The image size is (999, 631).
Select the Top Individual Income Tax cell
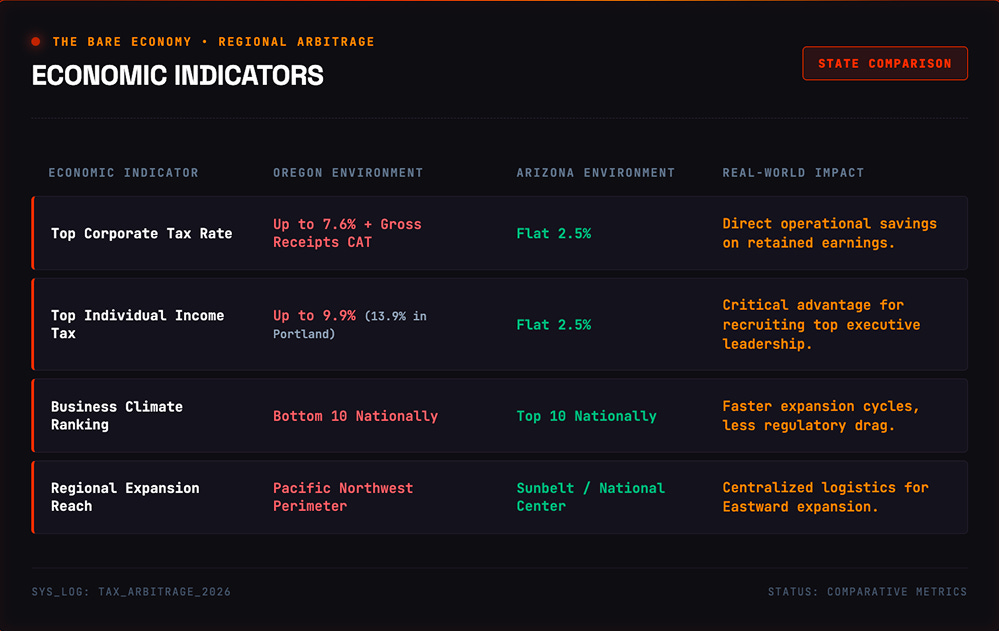tap(138, 324)
